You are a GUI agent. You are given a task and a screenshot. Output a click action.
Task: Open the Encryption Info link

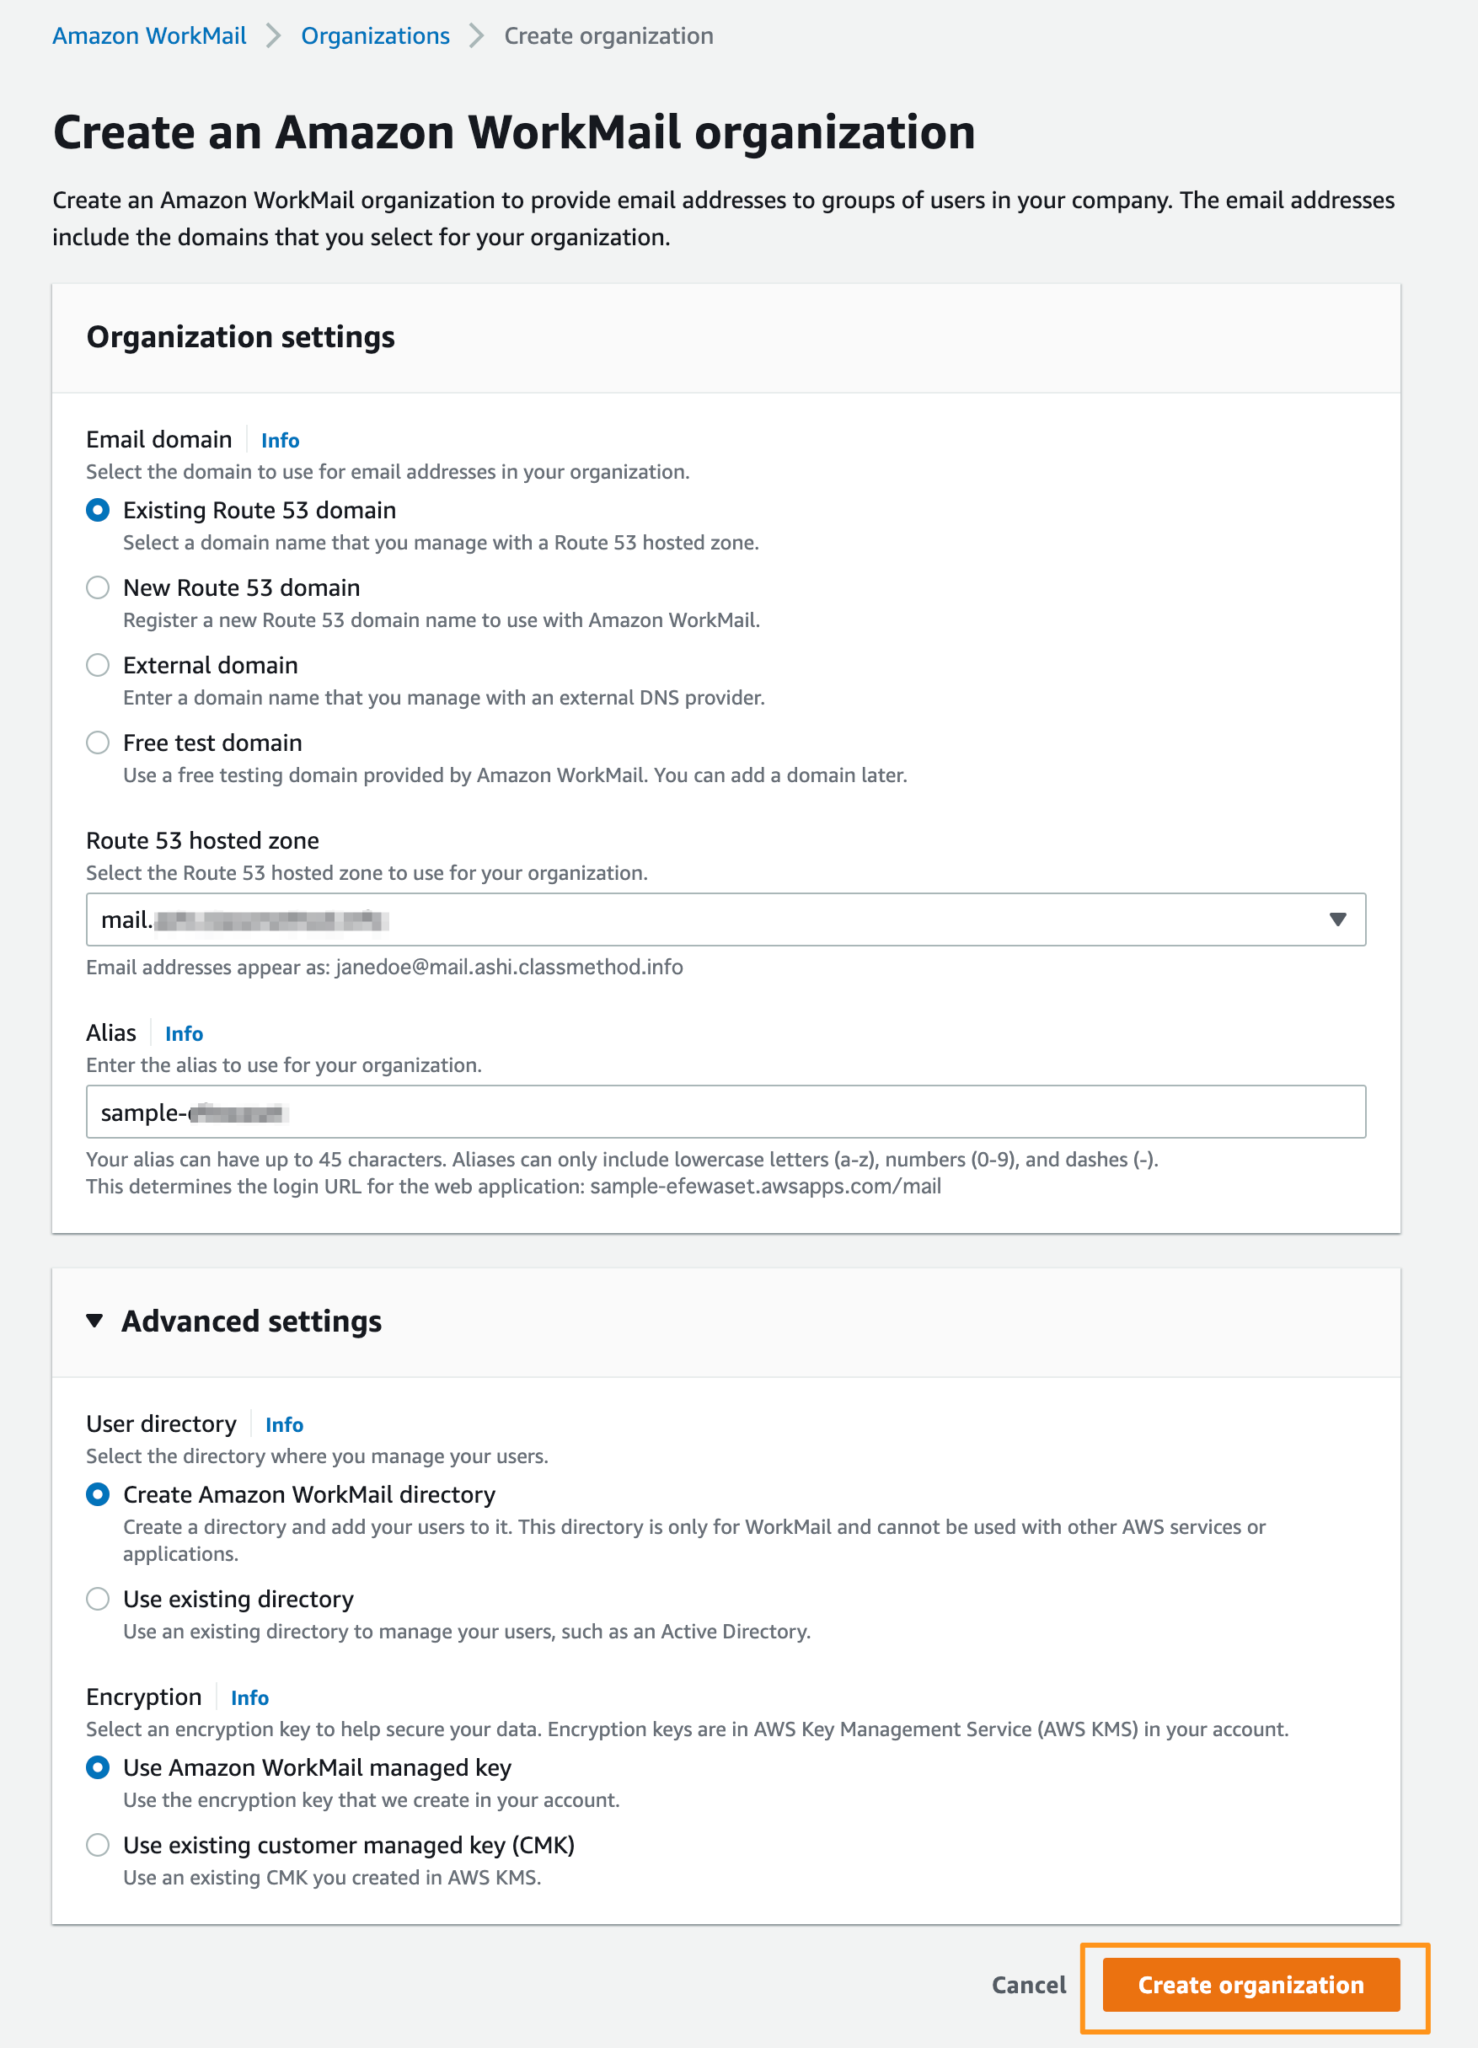(249, 1697)
